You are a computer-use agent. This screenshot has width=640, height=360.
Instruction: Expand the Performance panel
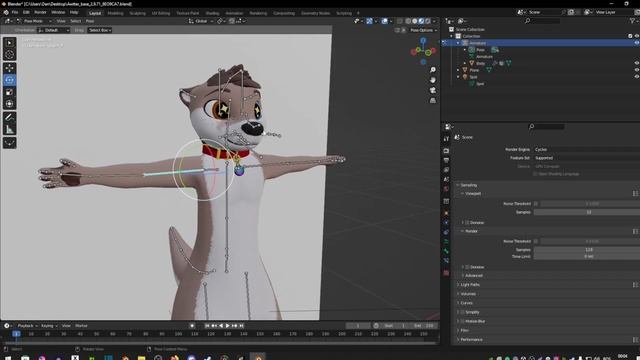pyautogui.click(x=471, y=340)
